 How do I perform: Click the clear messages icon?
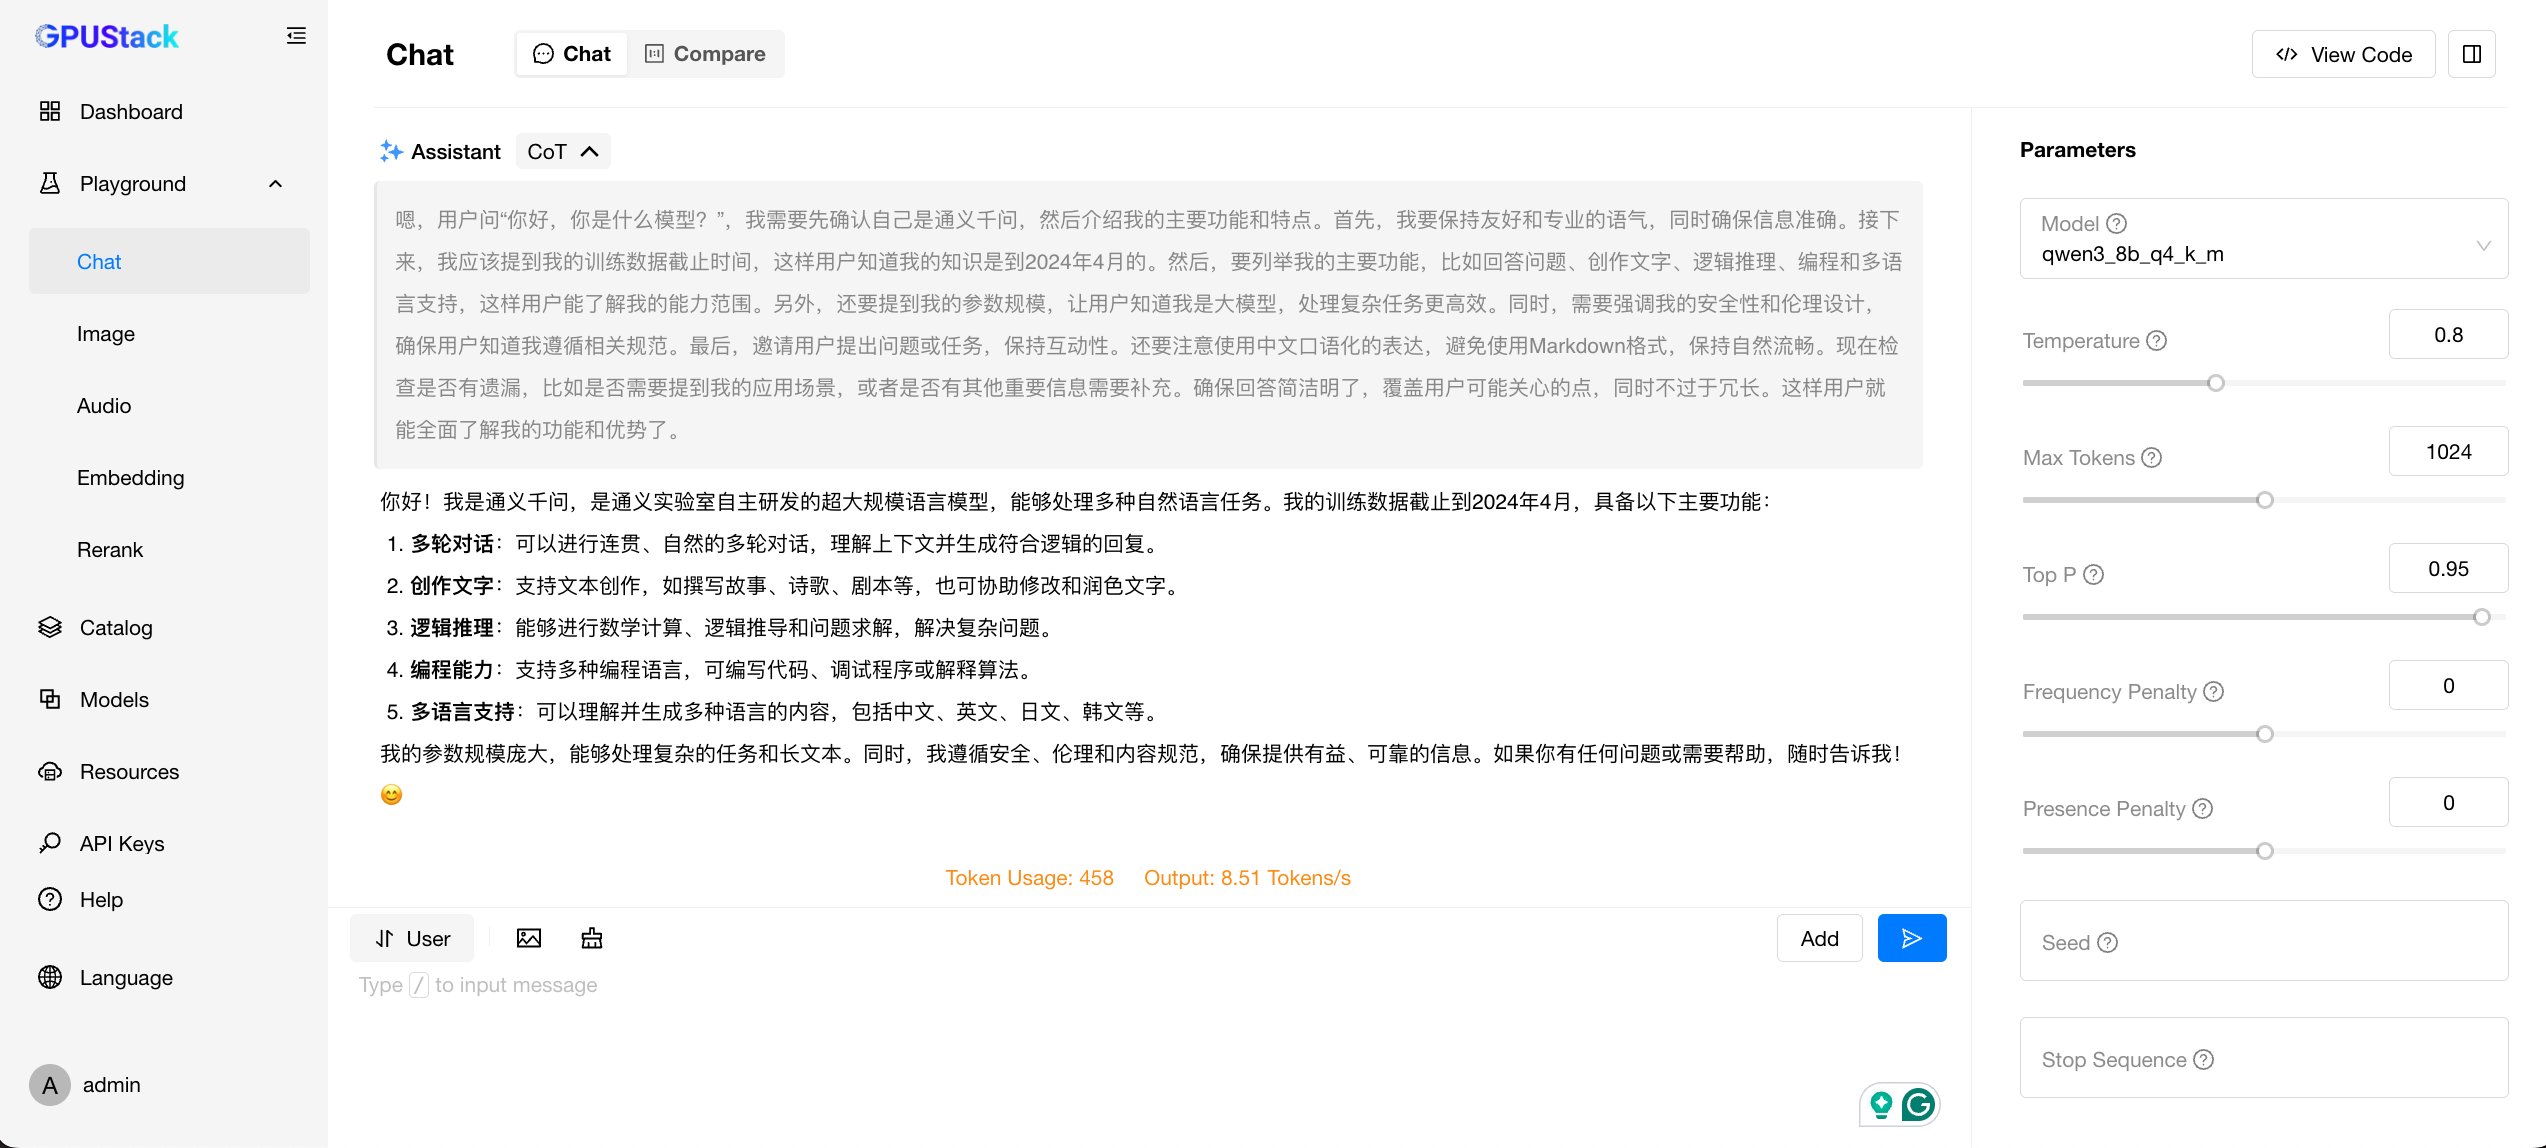(592, 938)
